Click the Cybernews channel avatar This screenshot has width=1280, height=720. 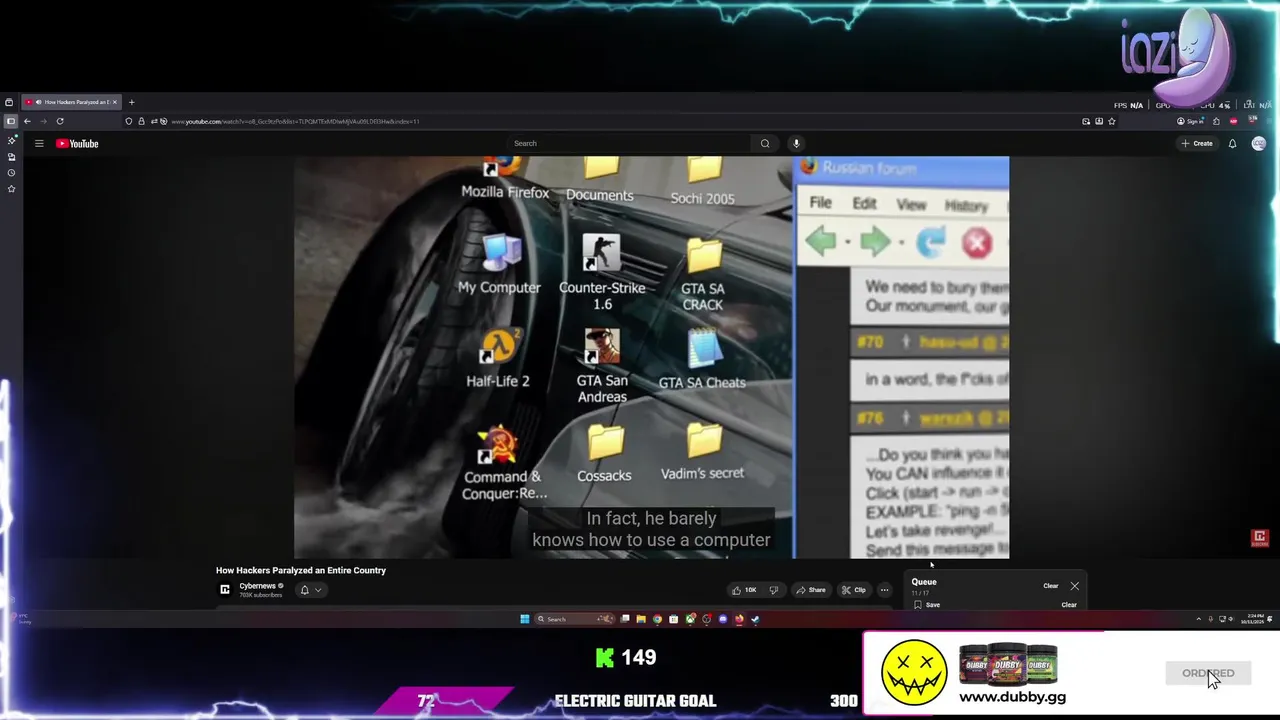pyautogui.click(x=225, y=590)
